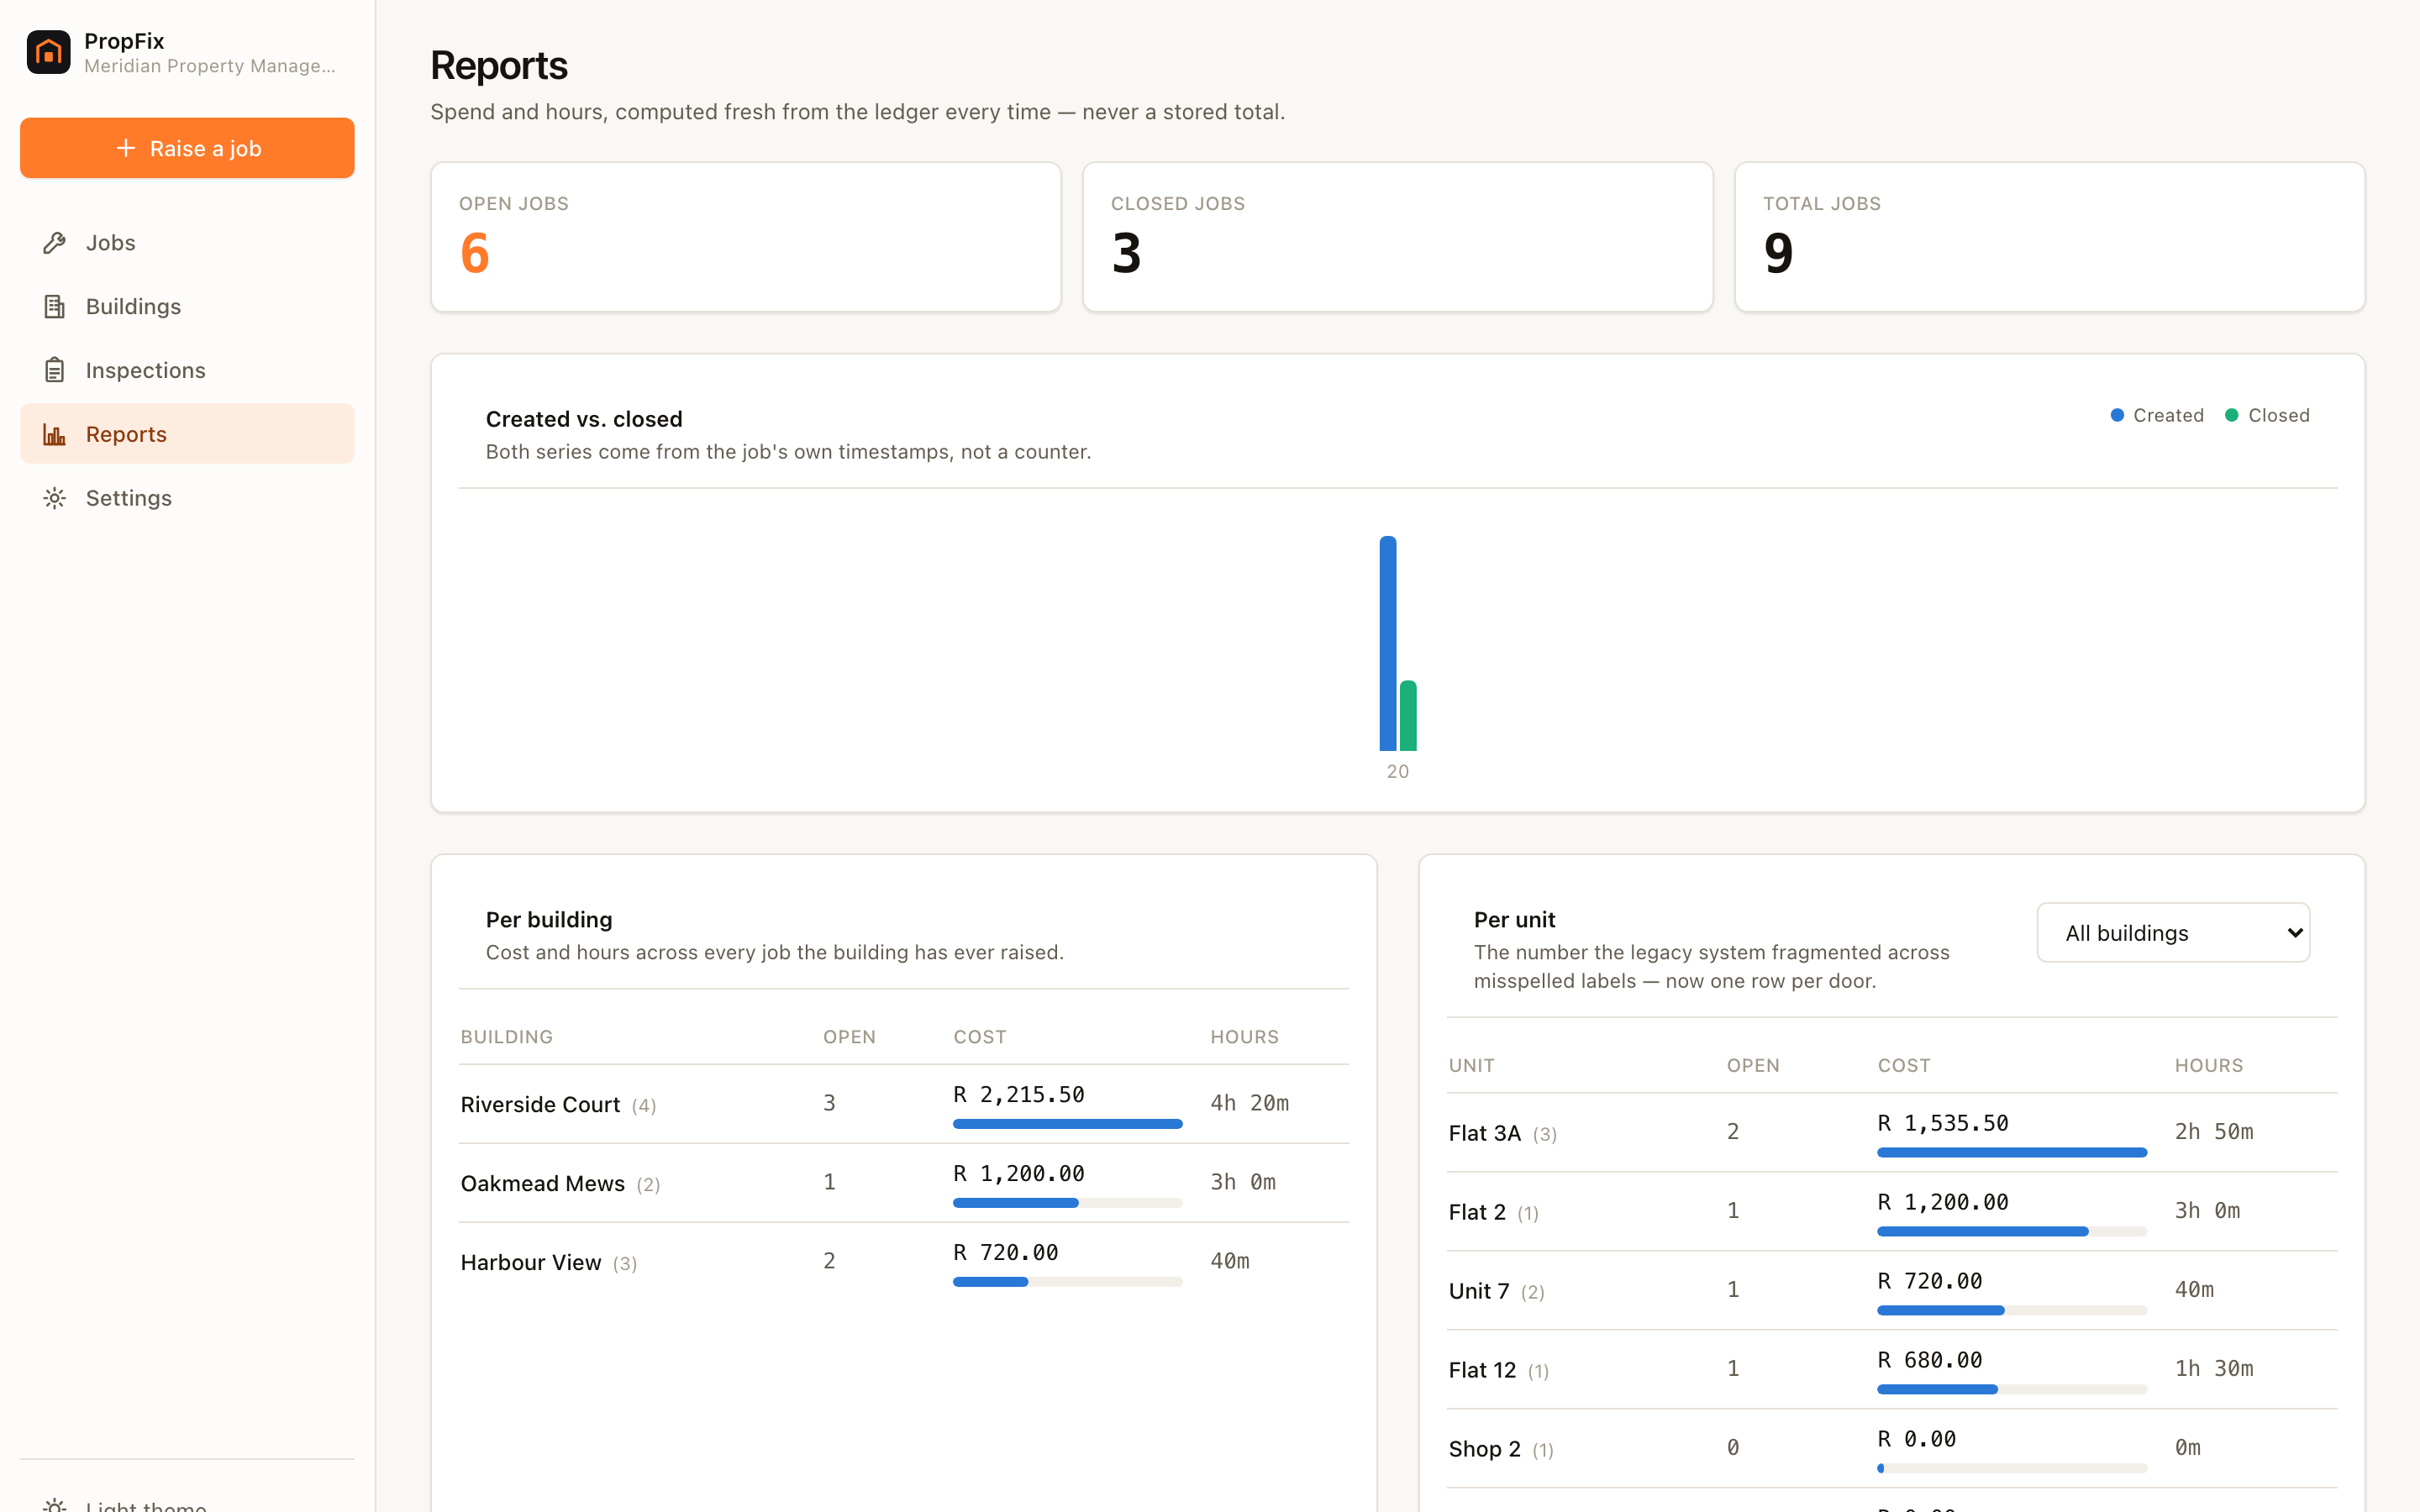The width and height of the screenshot is (2420, 1512).
Task: Click the Per unit section title
Action: point(1514,920)
